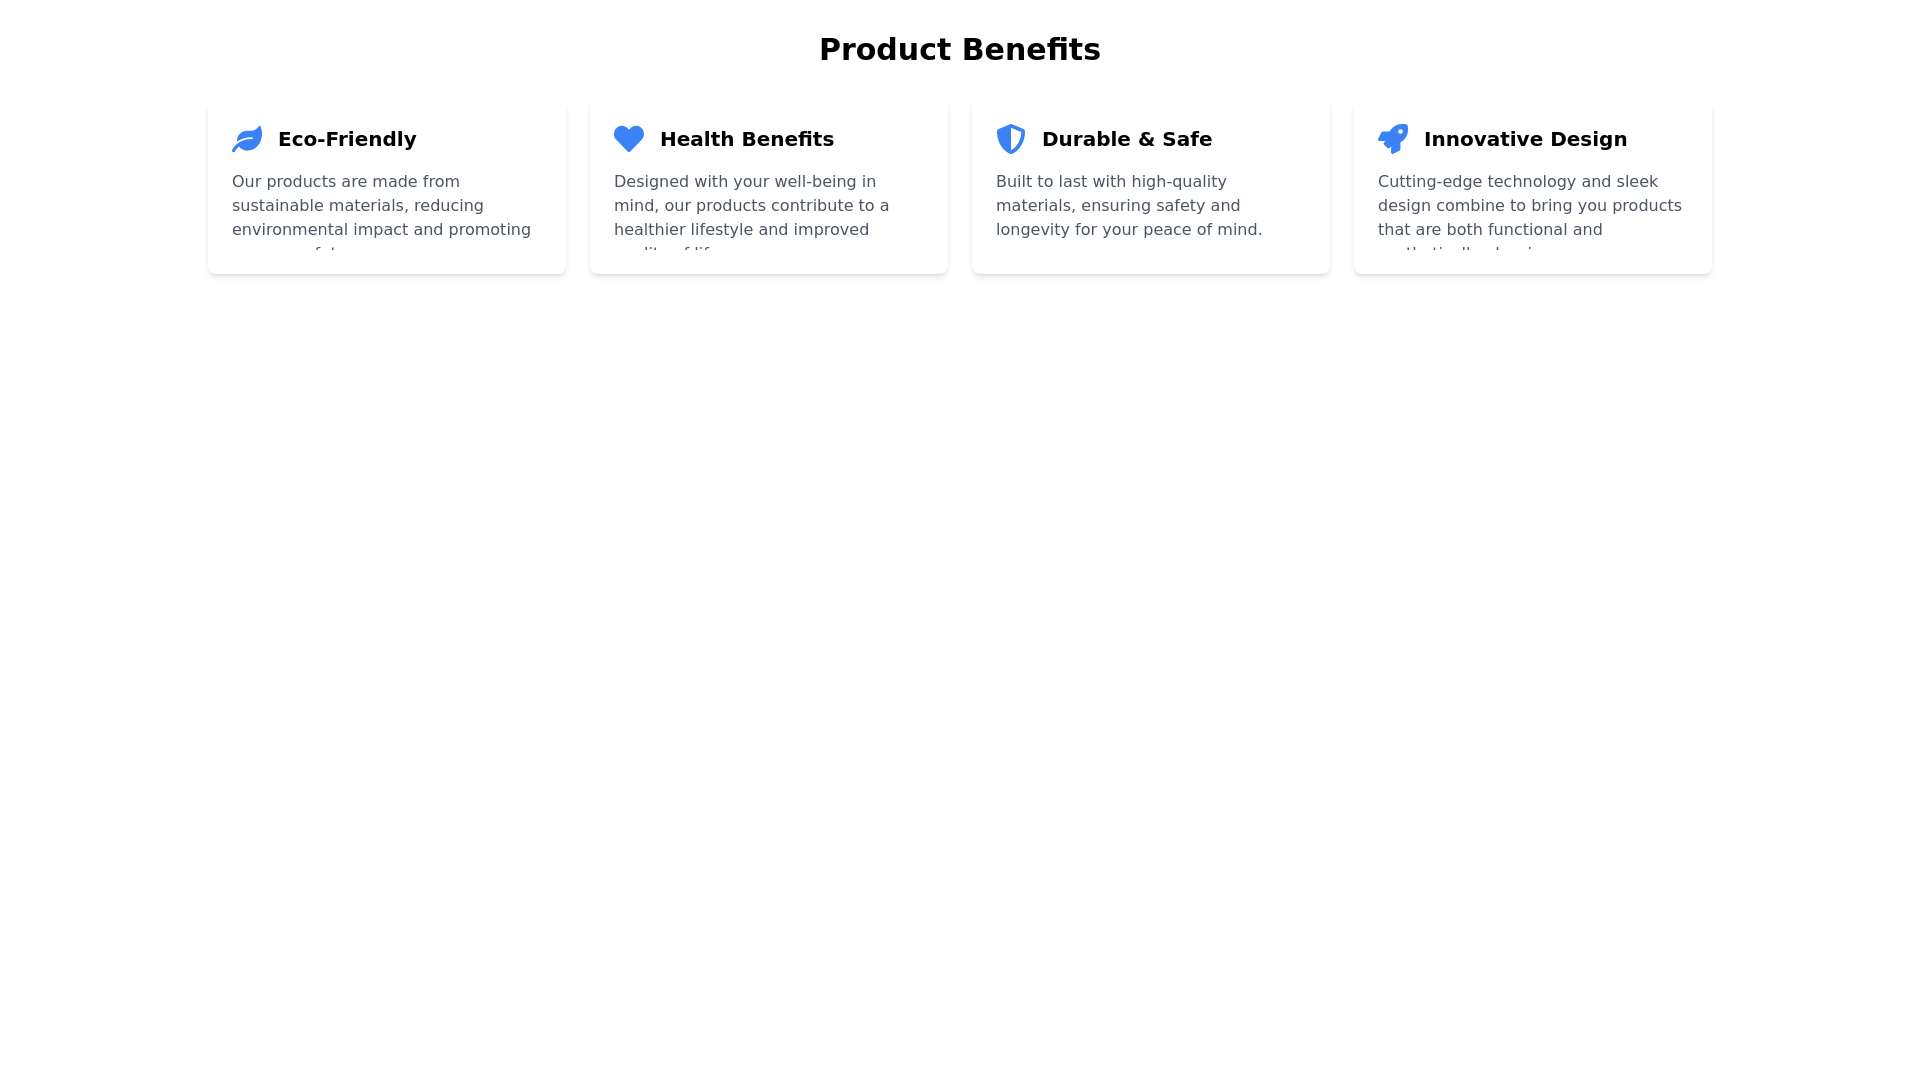Screen dimensions: 1920x1080
Task: Click 'Designed with your well-being in' text line
Action: pyautogui.click(x=745, y=182)
